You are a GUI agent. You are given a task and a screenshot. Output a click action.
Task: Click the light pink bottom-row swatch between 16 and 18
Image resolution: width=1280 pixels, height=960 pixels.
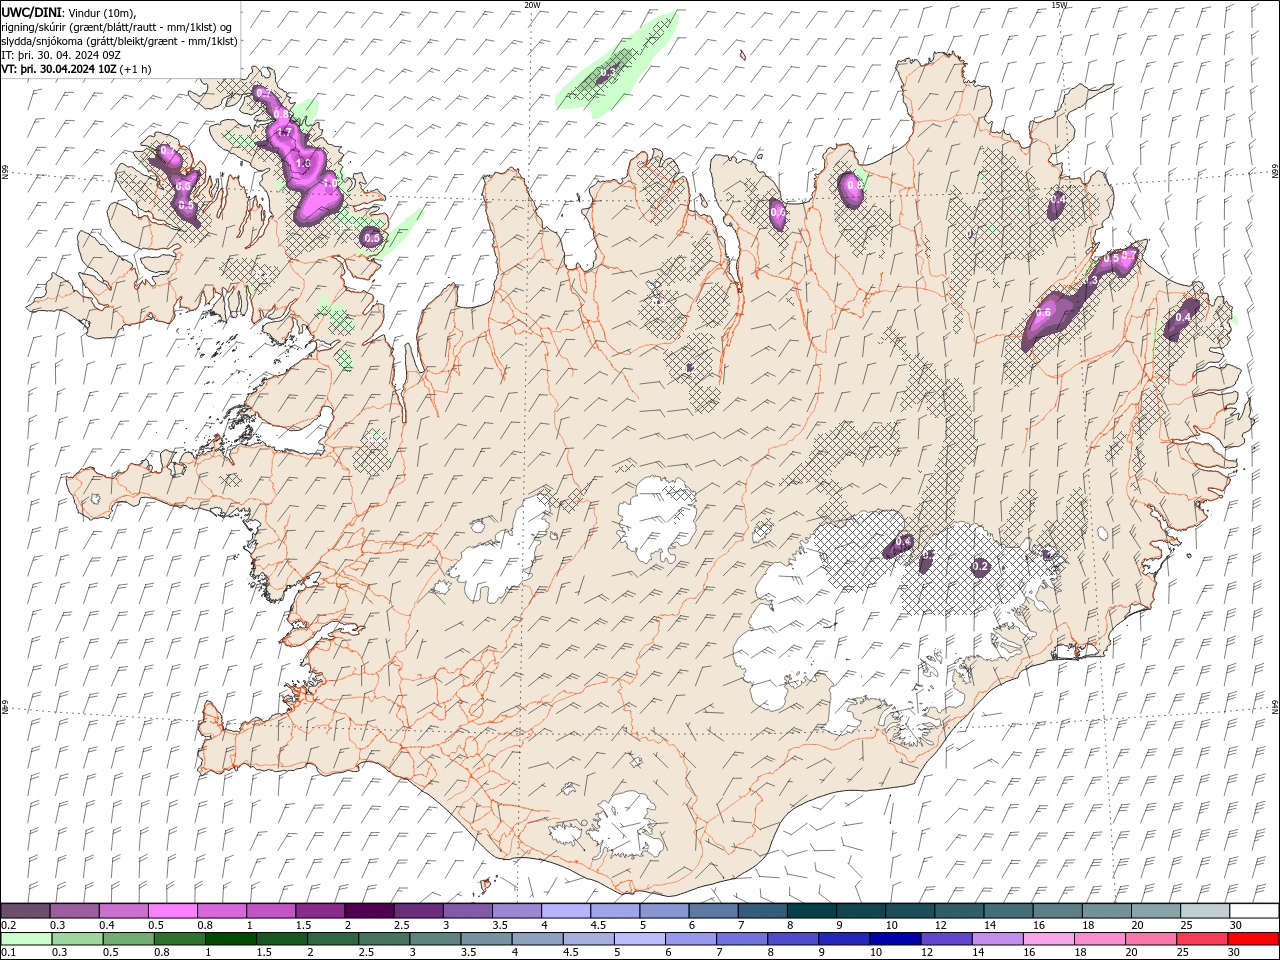[x=1047, y=939]
